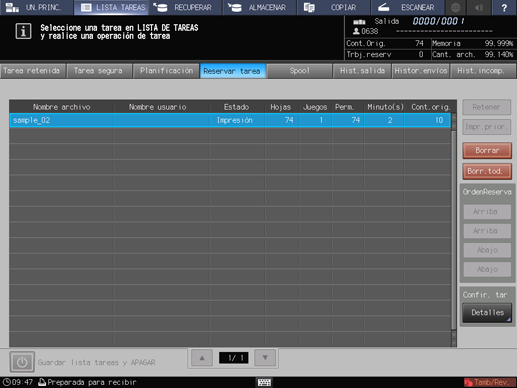Select the Histor.envíos tab
The height and width of the screenshot is (388, 517).
click(421, 71)
